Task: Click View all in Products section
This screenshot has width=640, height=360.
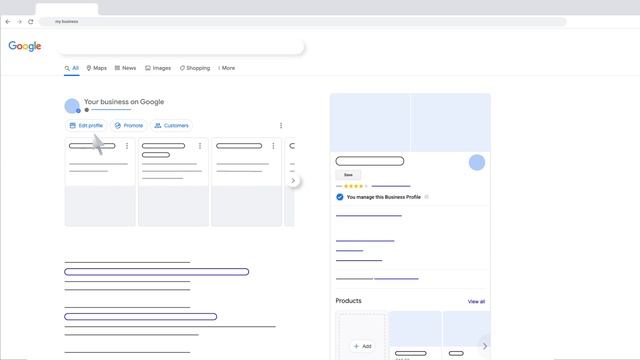Action: point(476,302)
